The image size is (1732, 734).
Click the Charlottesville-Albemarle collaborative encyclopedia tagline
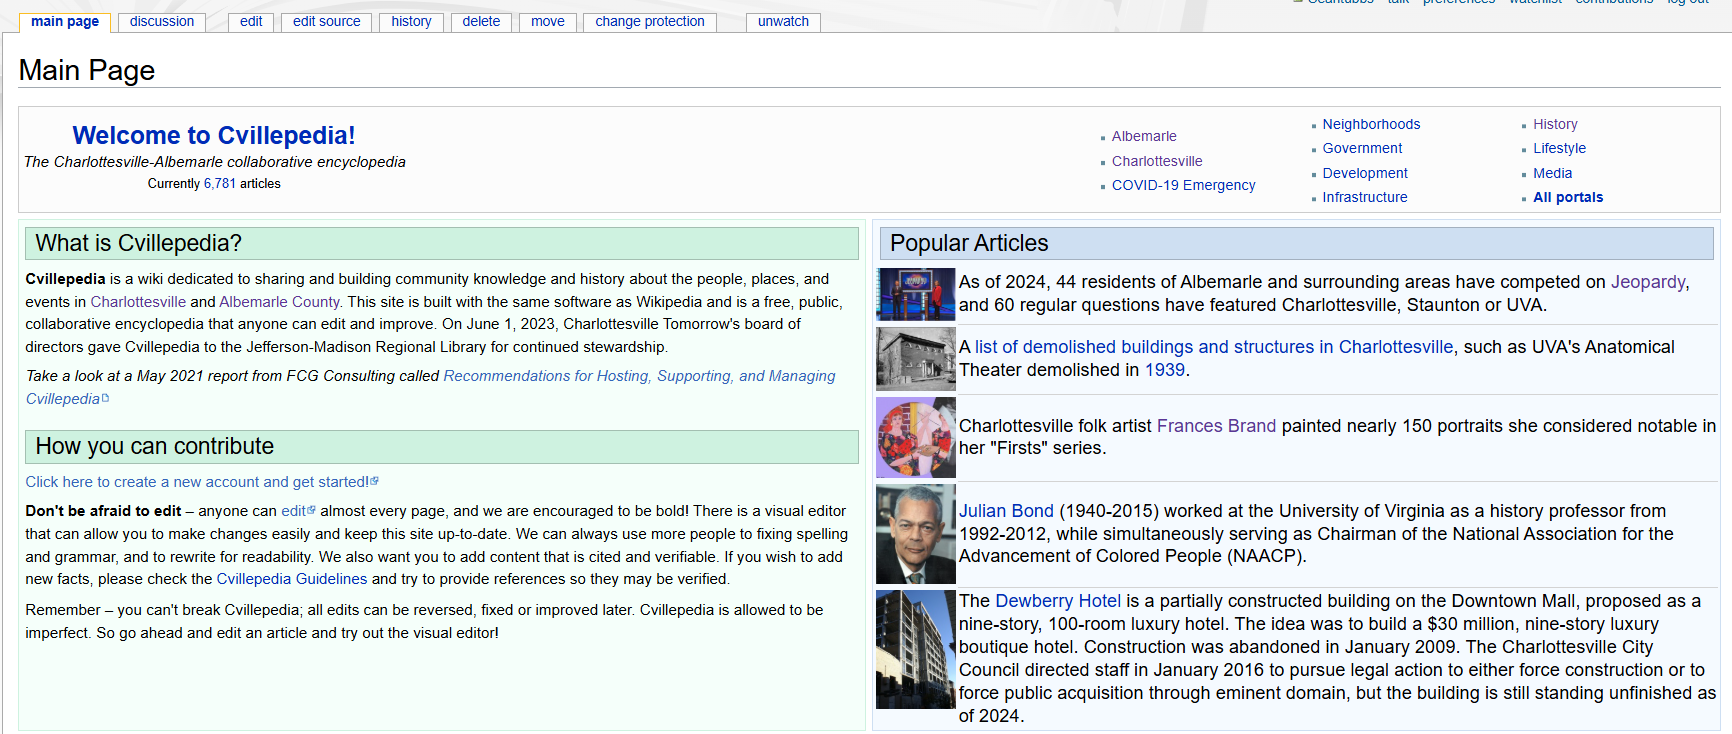coord(215,162)
